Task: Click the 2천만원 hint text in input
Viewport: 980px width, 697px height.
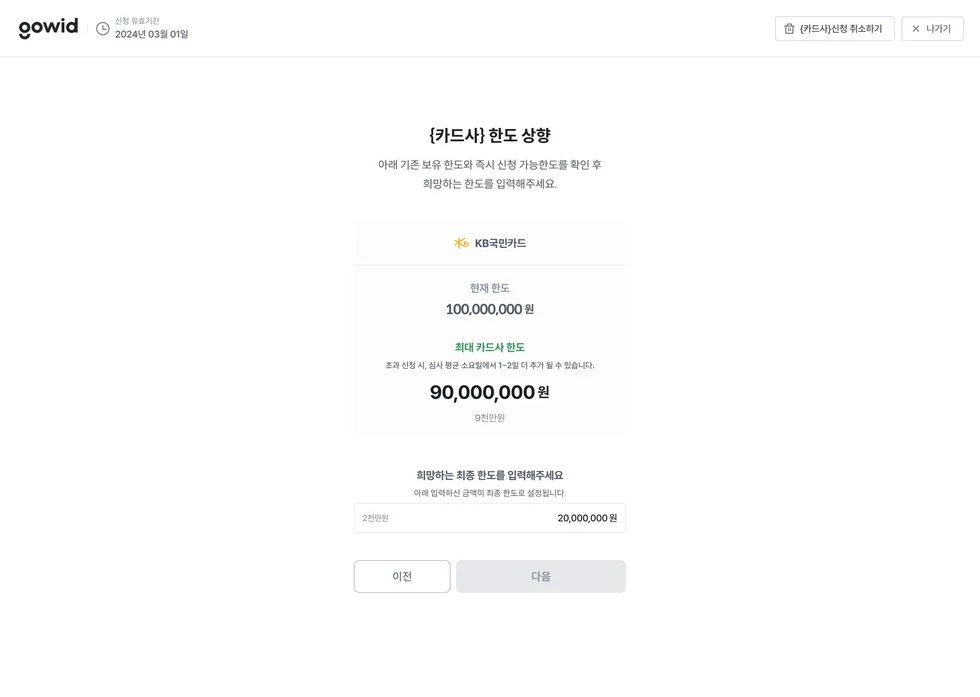Action: click(376, 518)
